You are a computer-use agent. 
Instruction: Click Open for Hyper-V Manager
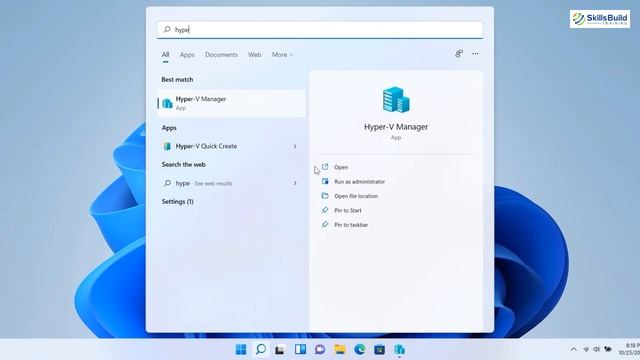[341, 167]
